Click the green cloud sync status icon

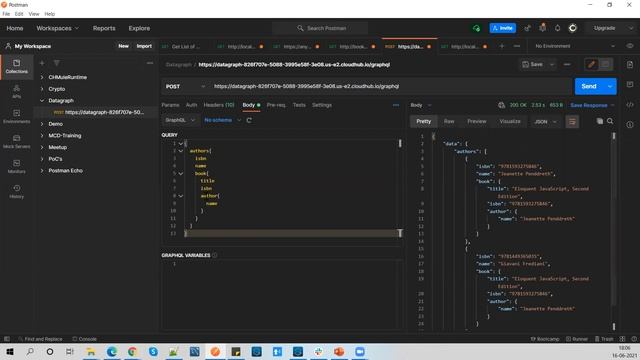click(x=476, y=28)
